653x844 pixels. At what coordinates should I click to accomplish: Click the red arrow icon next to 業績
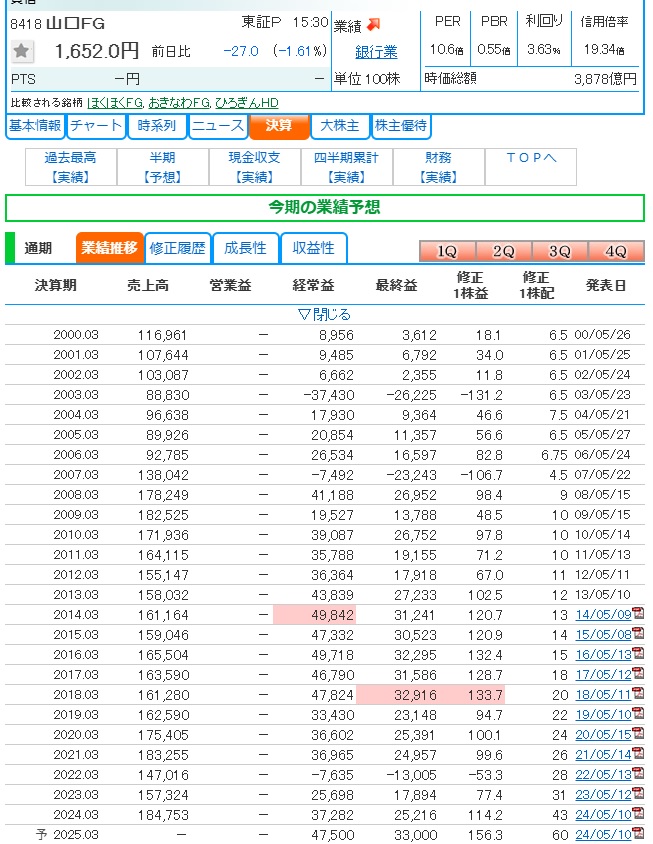[373, 24]
